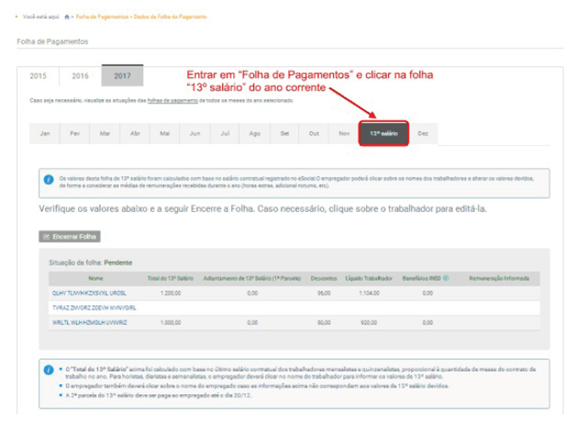Switch to the Dez month tab

point(423,134)
